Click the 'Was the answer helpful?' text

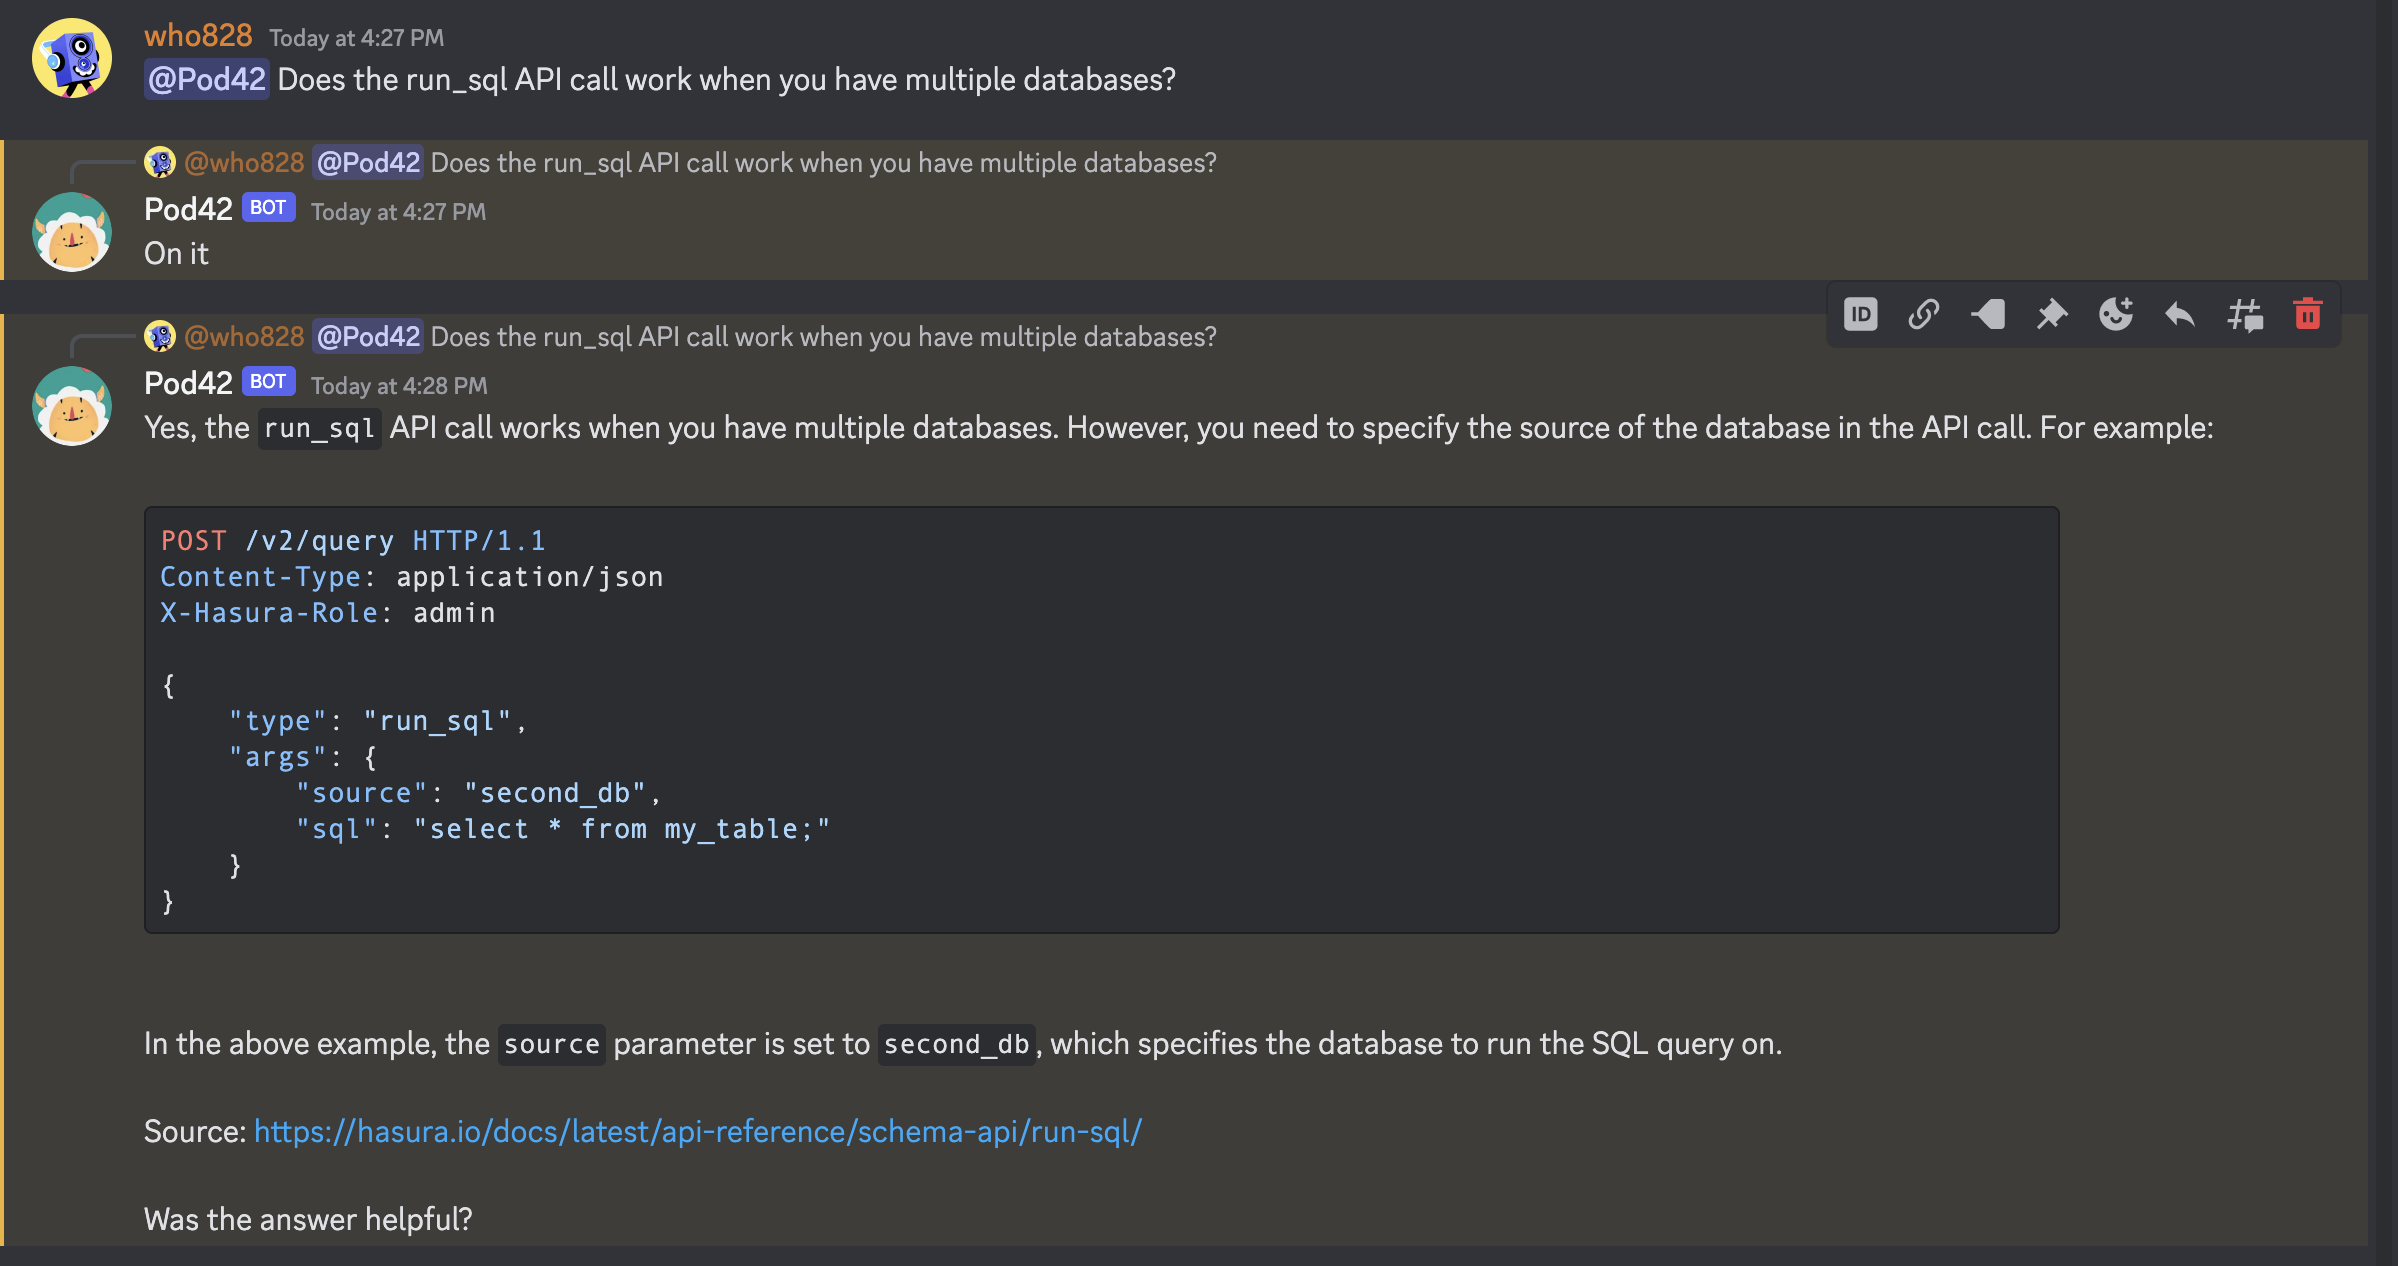tap(308, 1219)
